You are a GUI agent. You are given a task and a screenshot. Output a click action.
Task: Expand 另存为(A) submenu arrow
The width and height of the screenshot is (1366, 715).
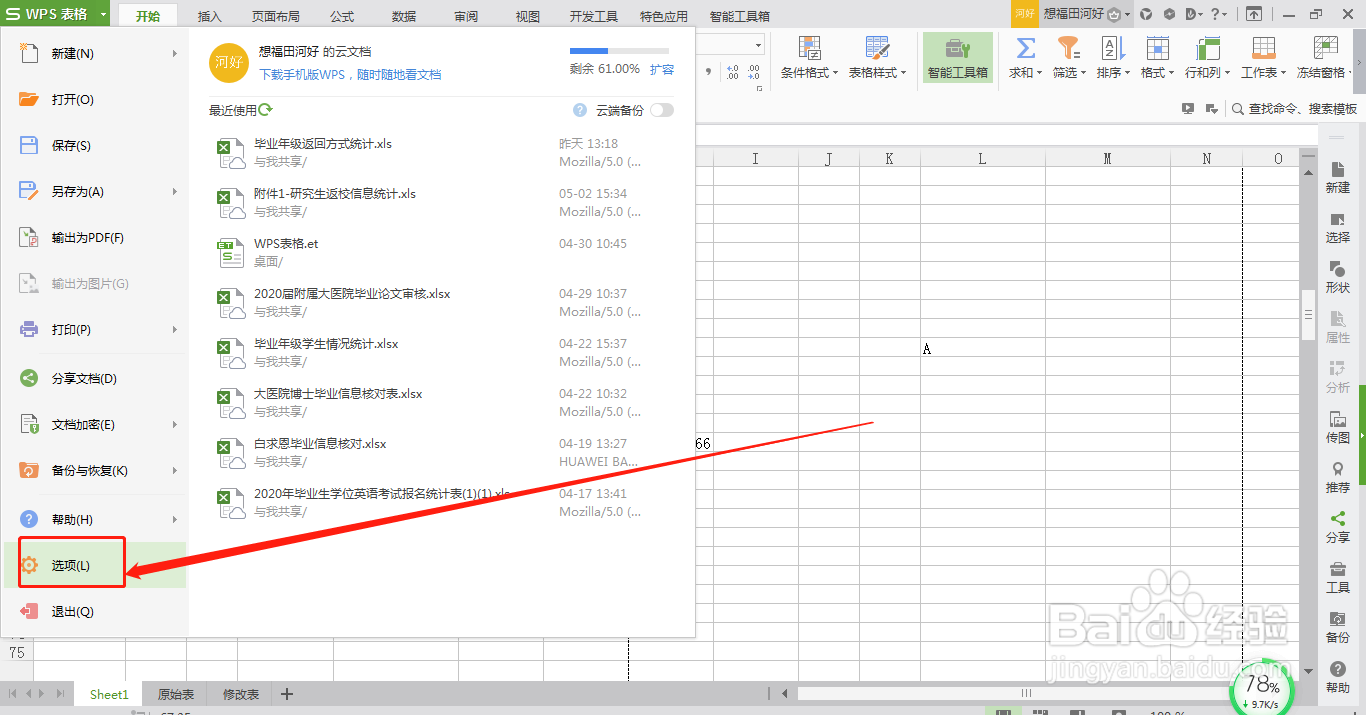pos(175,191)
